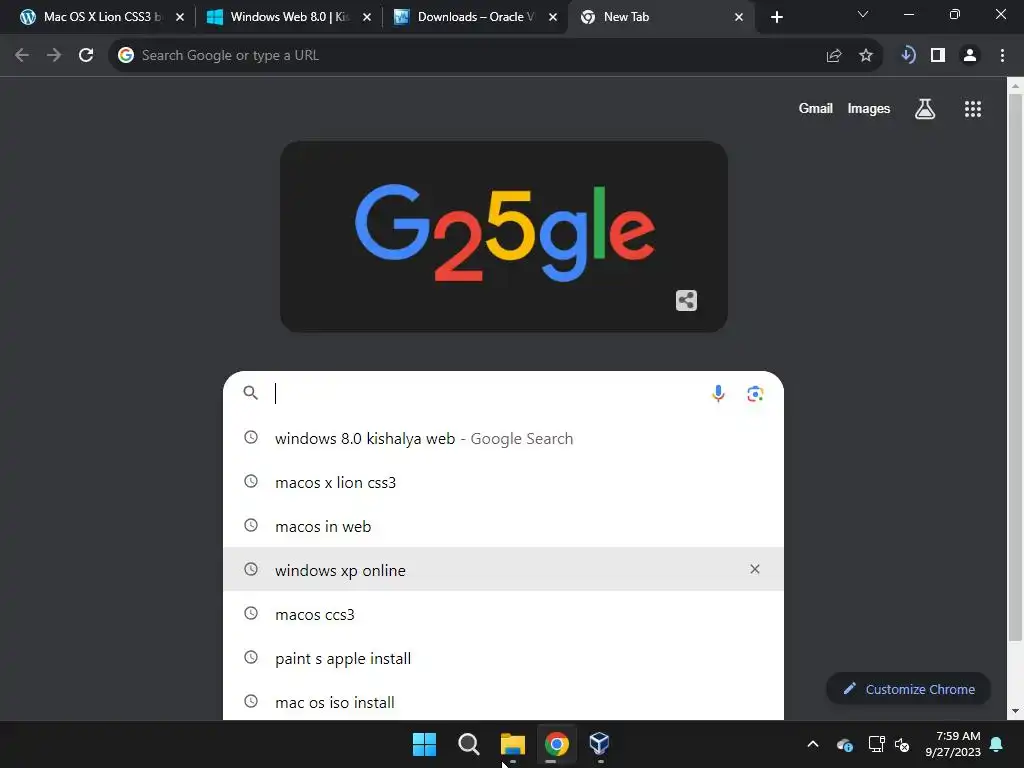Click the scrollbar down arrow
The width and height of the screenshot is (1024, 768).
click(x=1015, y=711)
